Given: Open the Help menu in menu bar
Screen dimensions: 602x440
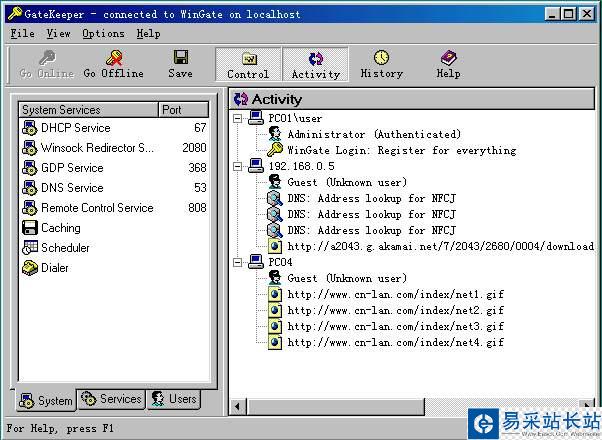Looking at the screenshot, I should click(149, 33).
